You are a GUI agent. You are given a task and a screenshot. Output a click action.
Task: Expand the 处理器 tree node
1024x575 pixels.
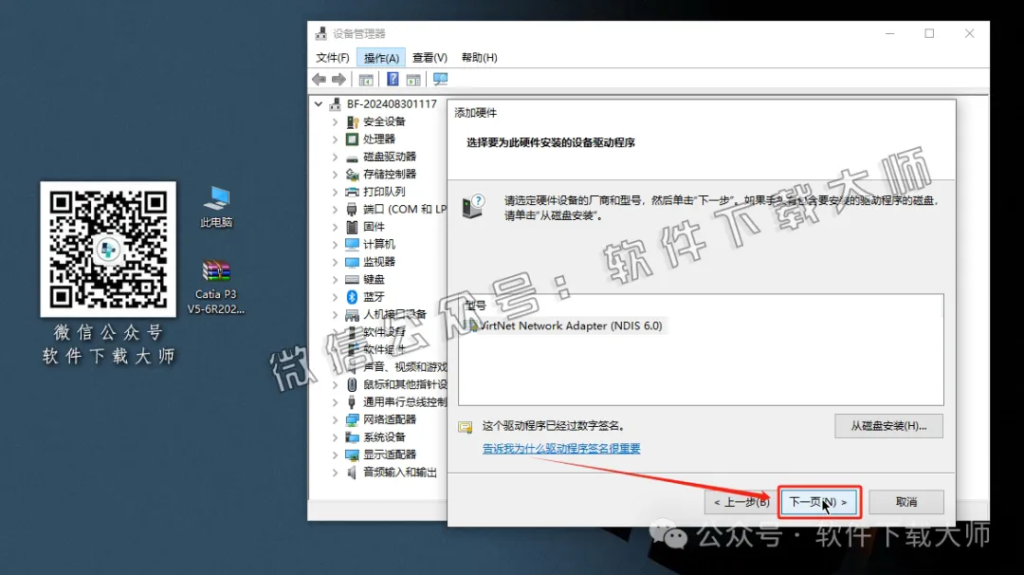coord(335,139)
